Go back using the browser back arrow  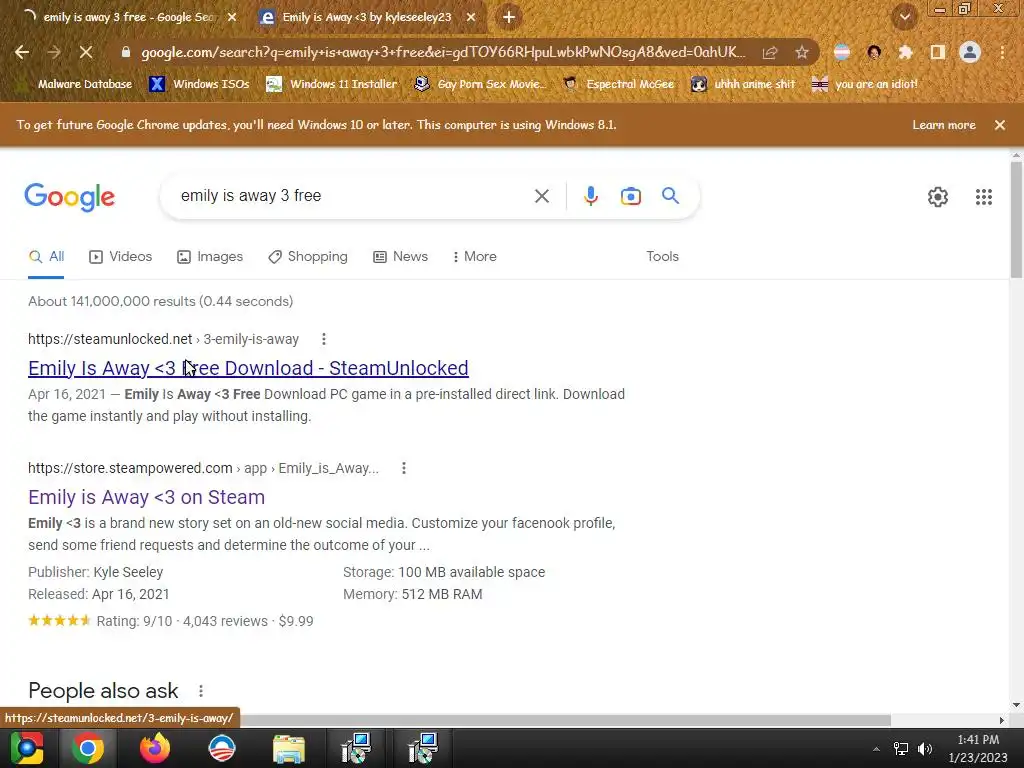pyautogui.click(x=22, y=52)
